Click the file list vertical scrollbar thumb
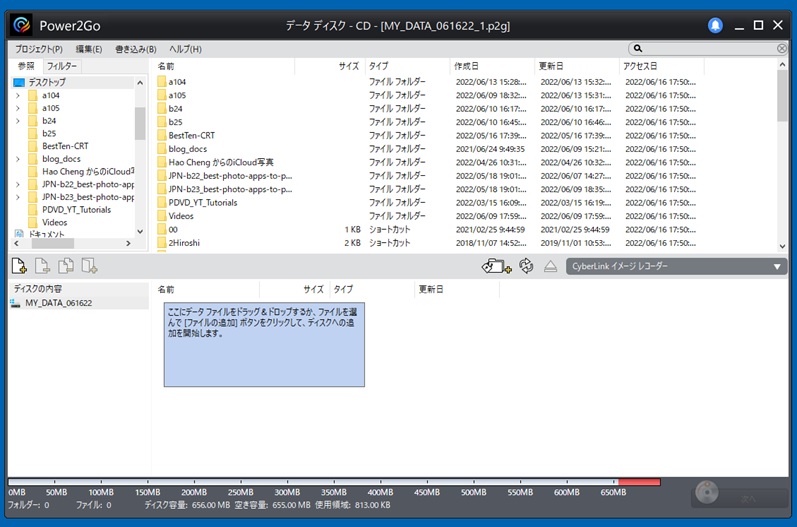The height and width of the screenshot is (527, 797). click(782, 96)
